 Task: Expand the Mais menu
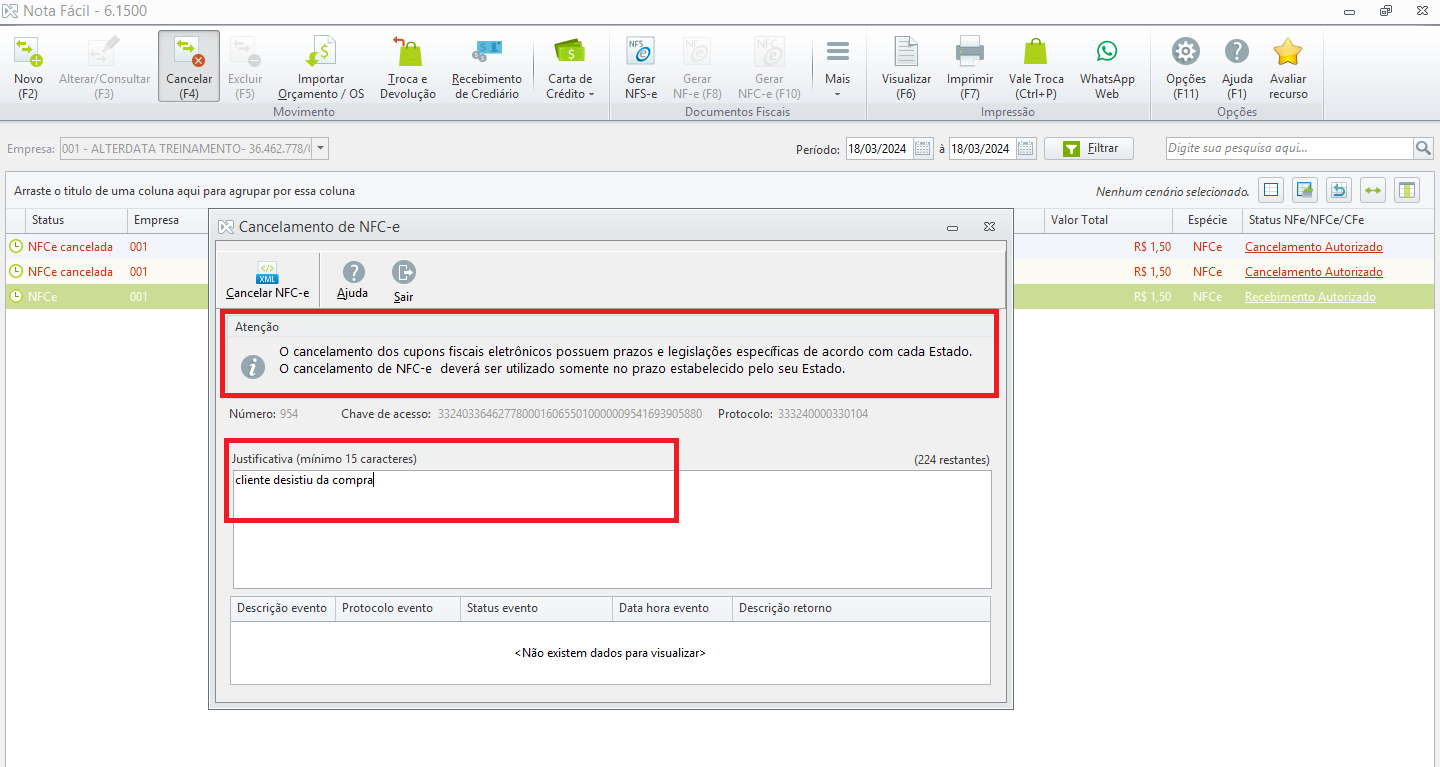coord(837,67)
